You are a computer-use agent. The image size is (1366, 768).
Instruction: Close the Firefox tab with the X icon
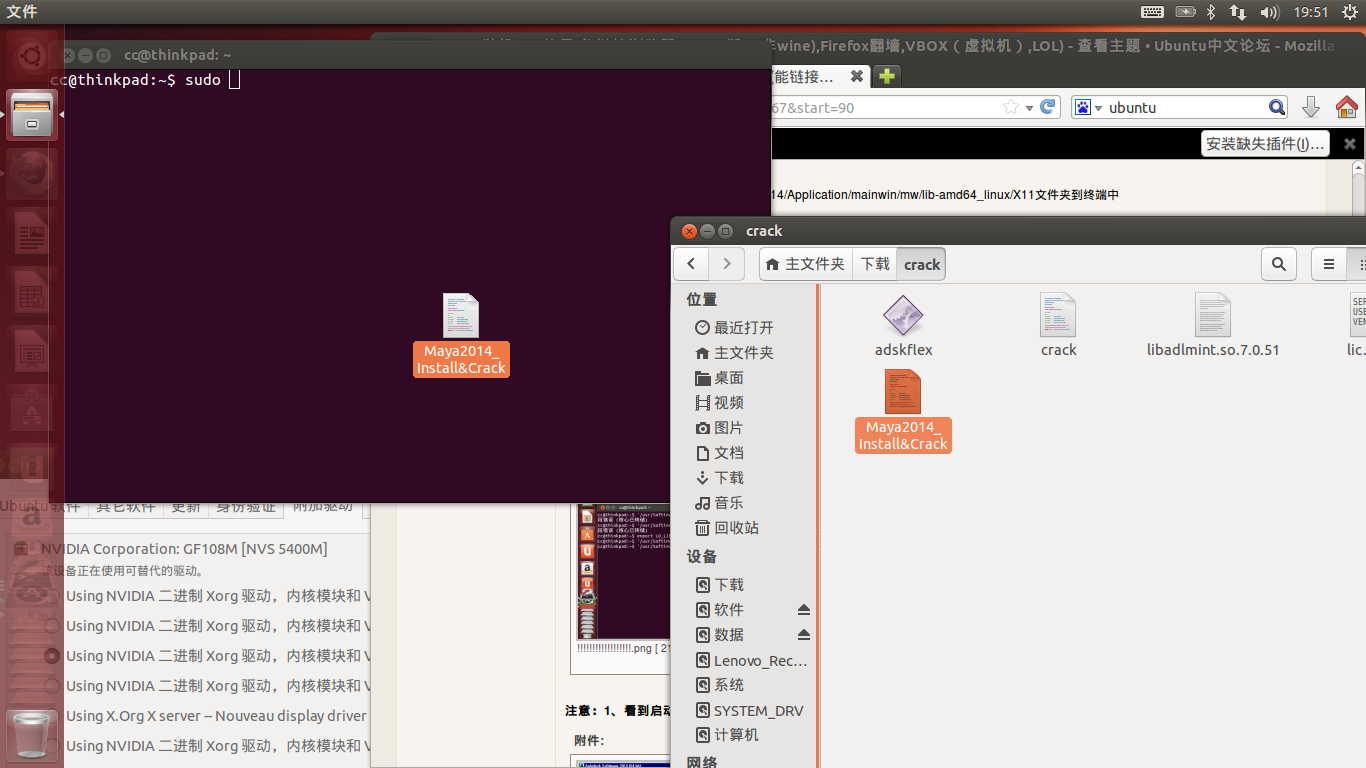pos(856,76)
